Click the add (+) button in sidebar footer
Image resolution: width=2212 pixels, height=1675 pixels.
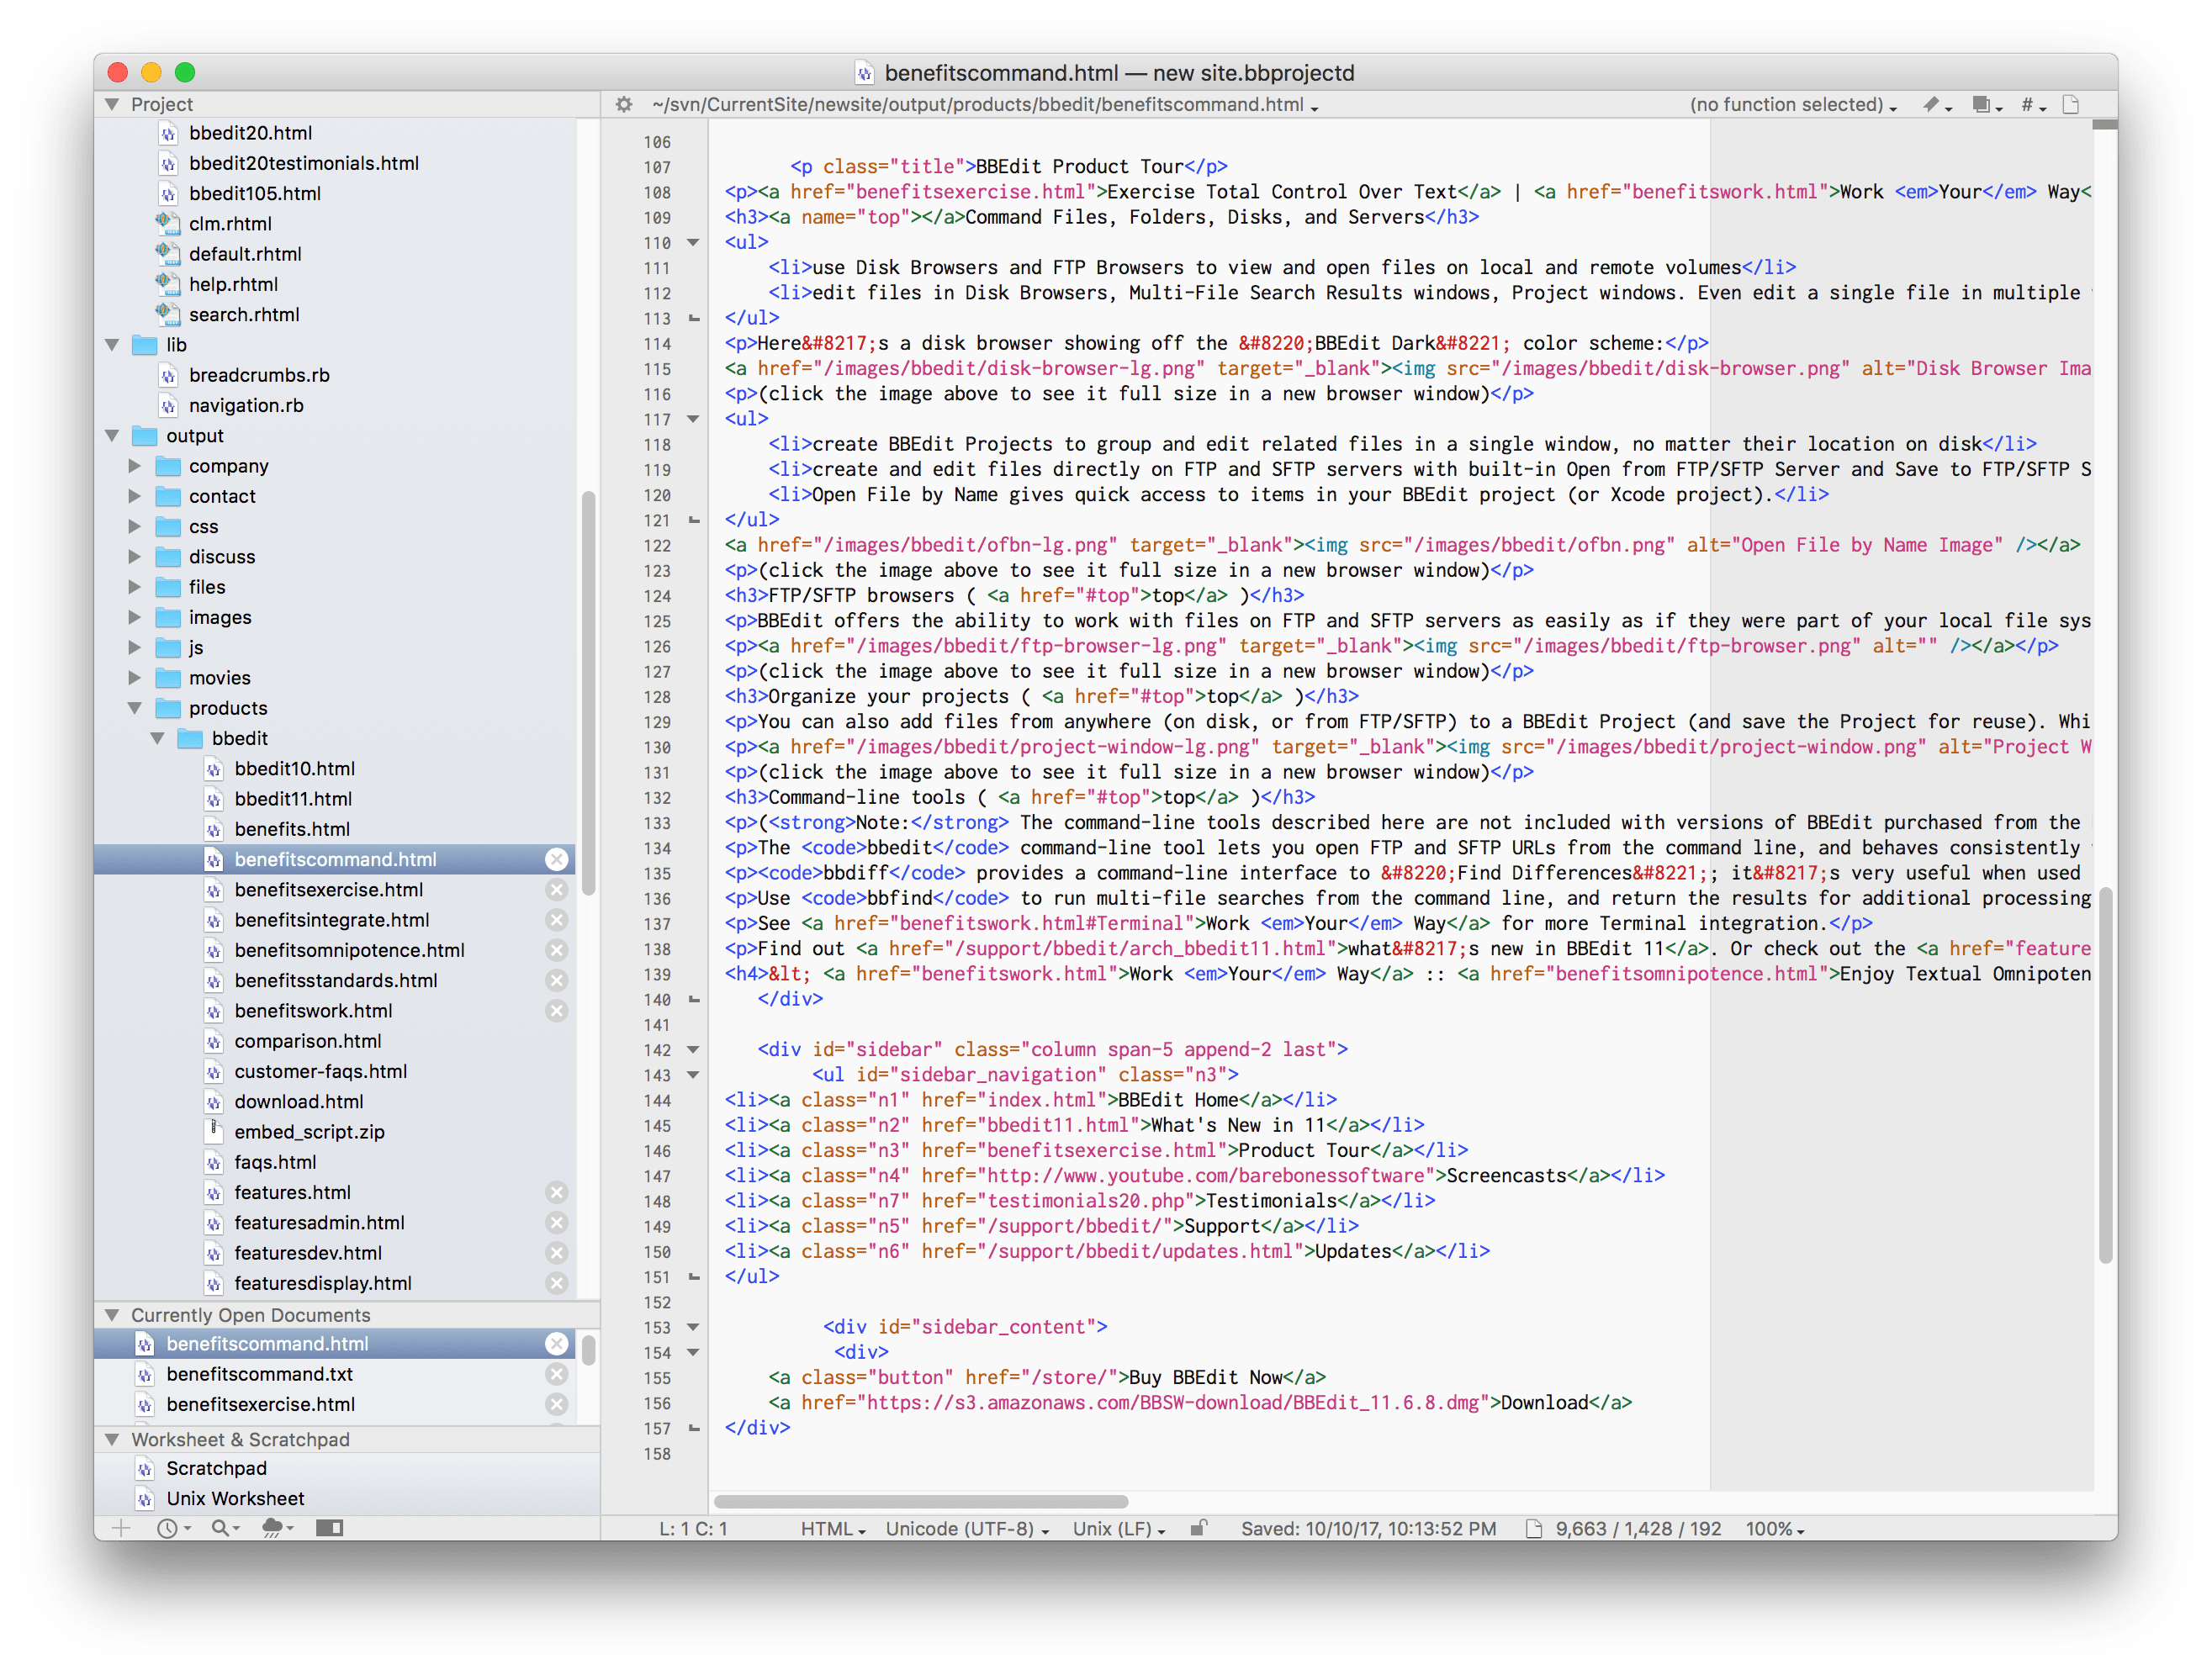121,1528
